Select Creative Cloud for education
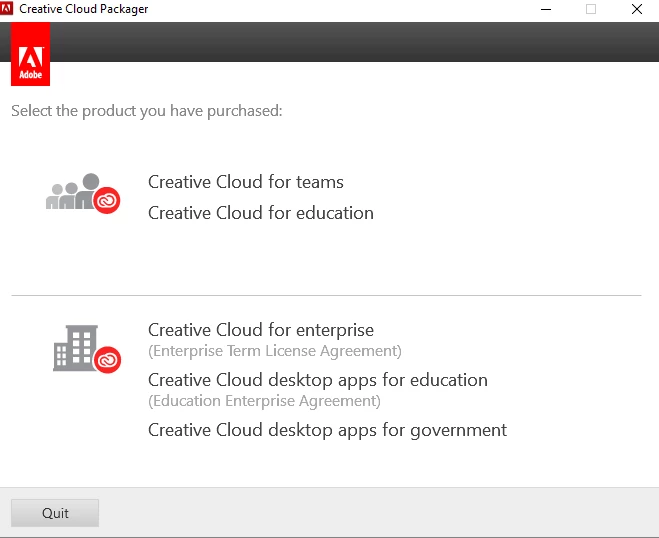 point(261,213)
